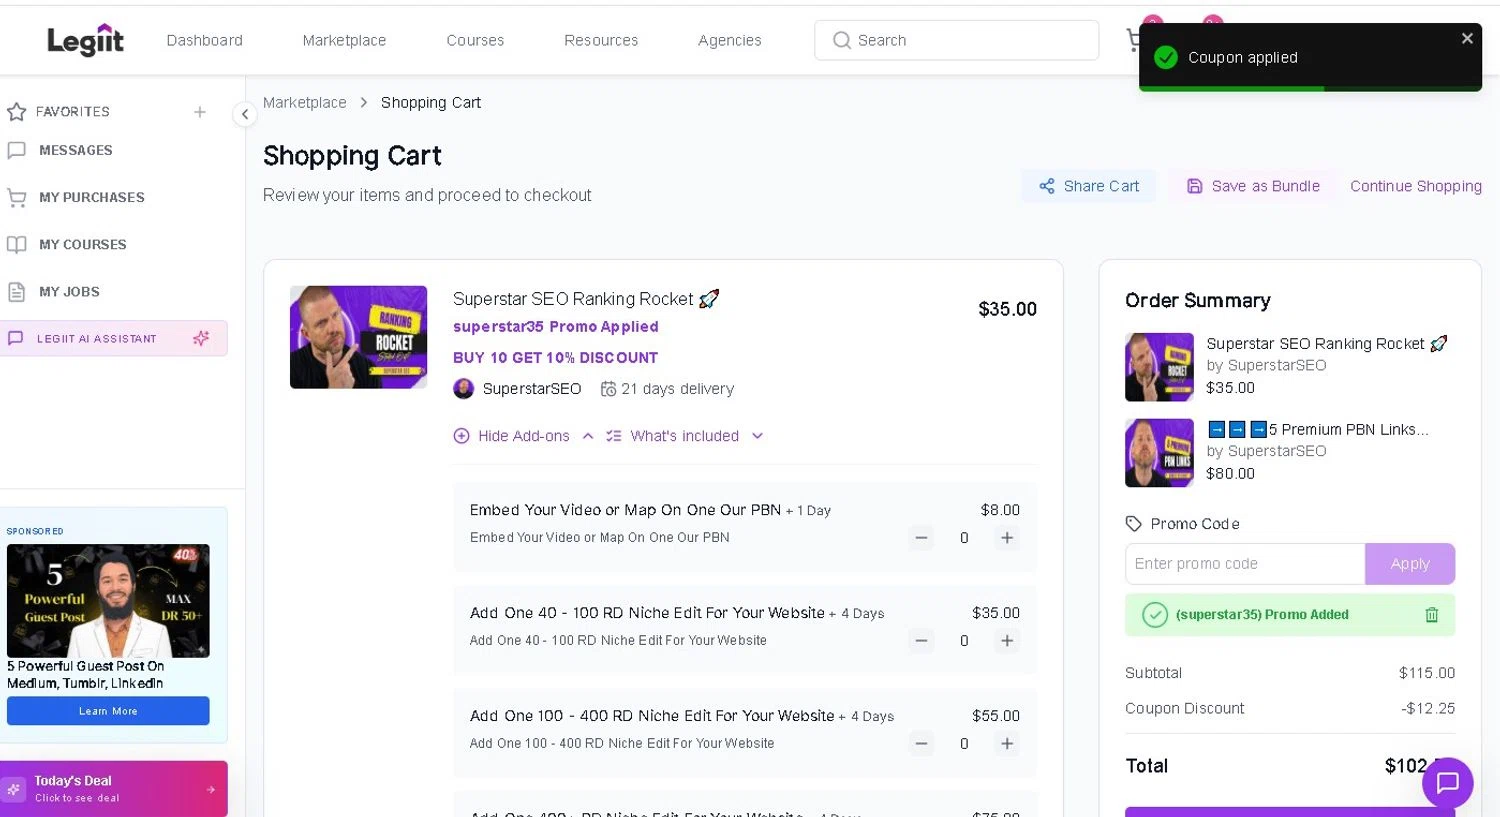Apply the promo code
1500x817 pixels.
(1410, 564)
